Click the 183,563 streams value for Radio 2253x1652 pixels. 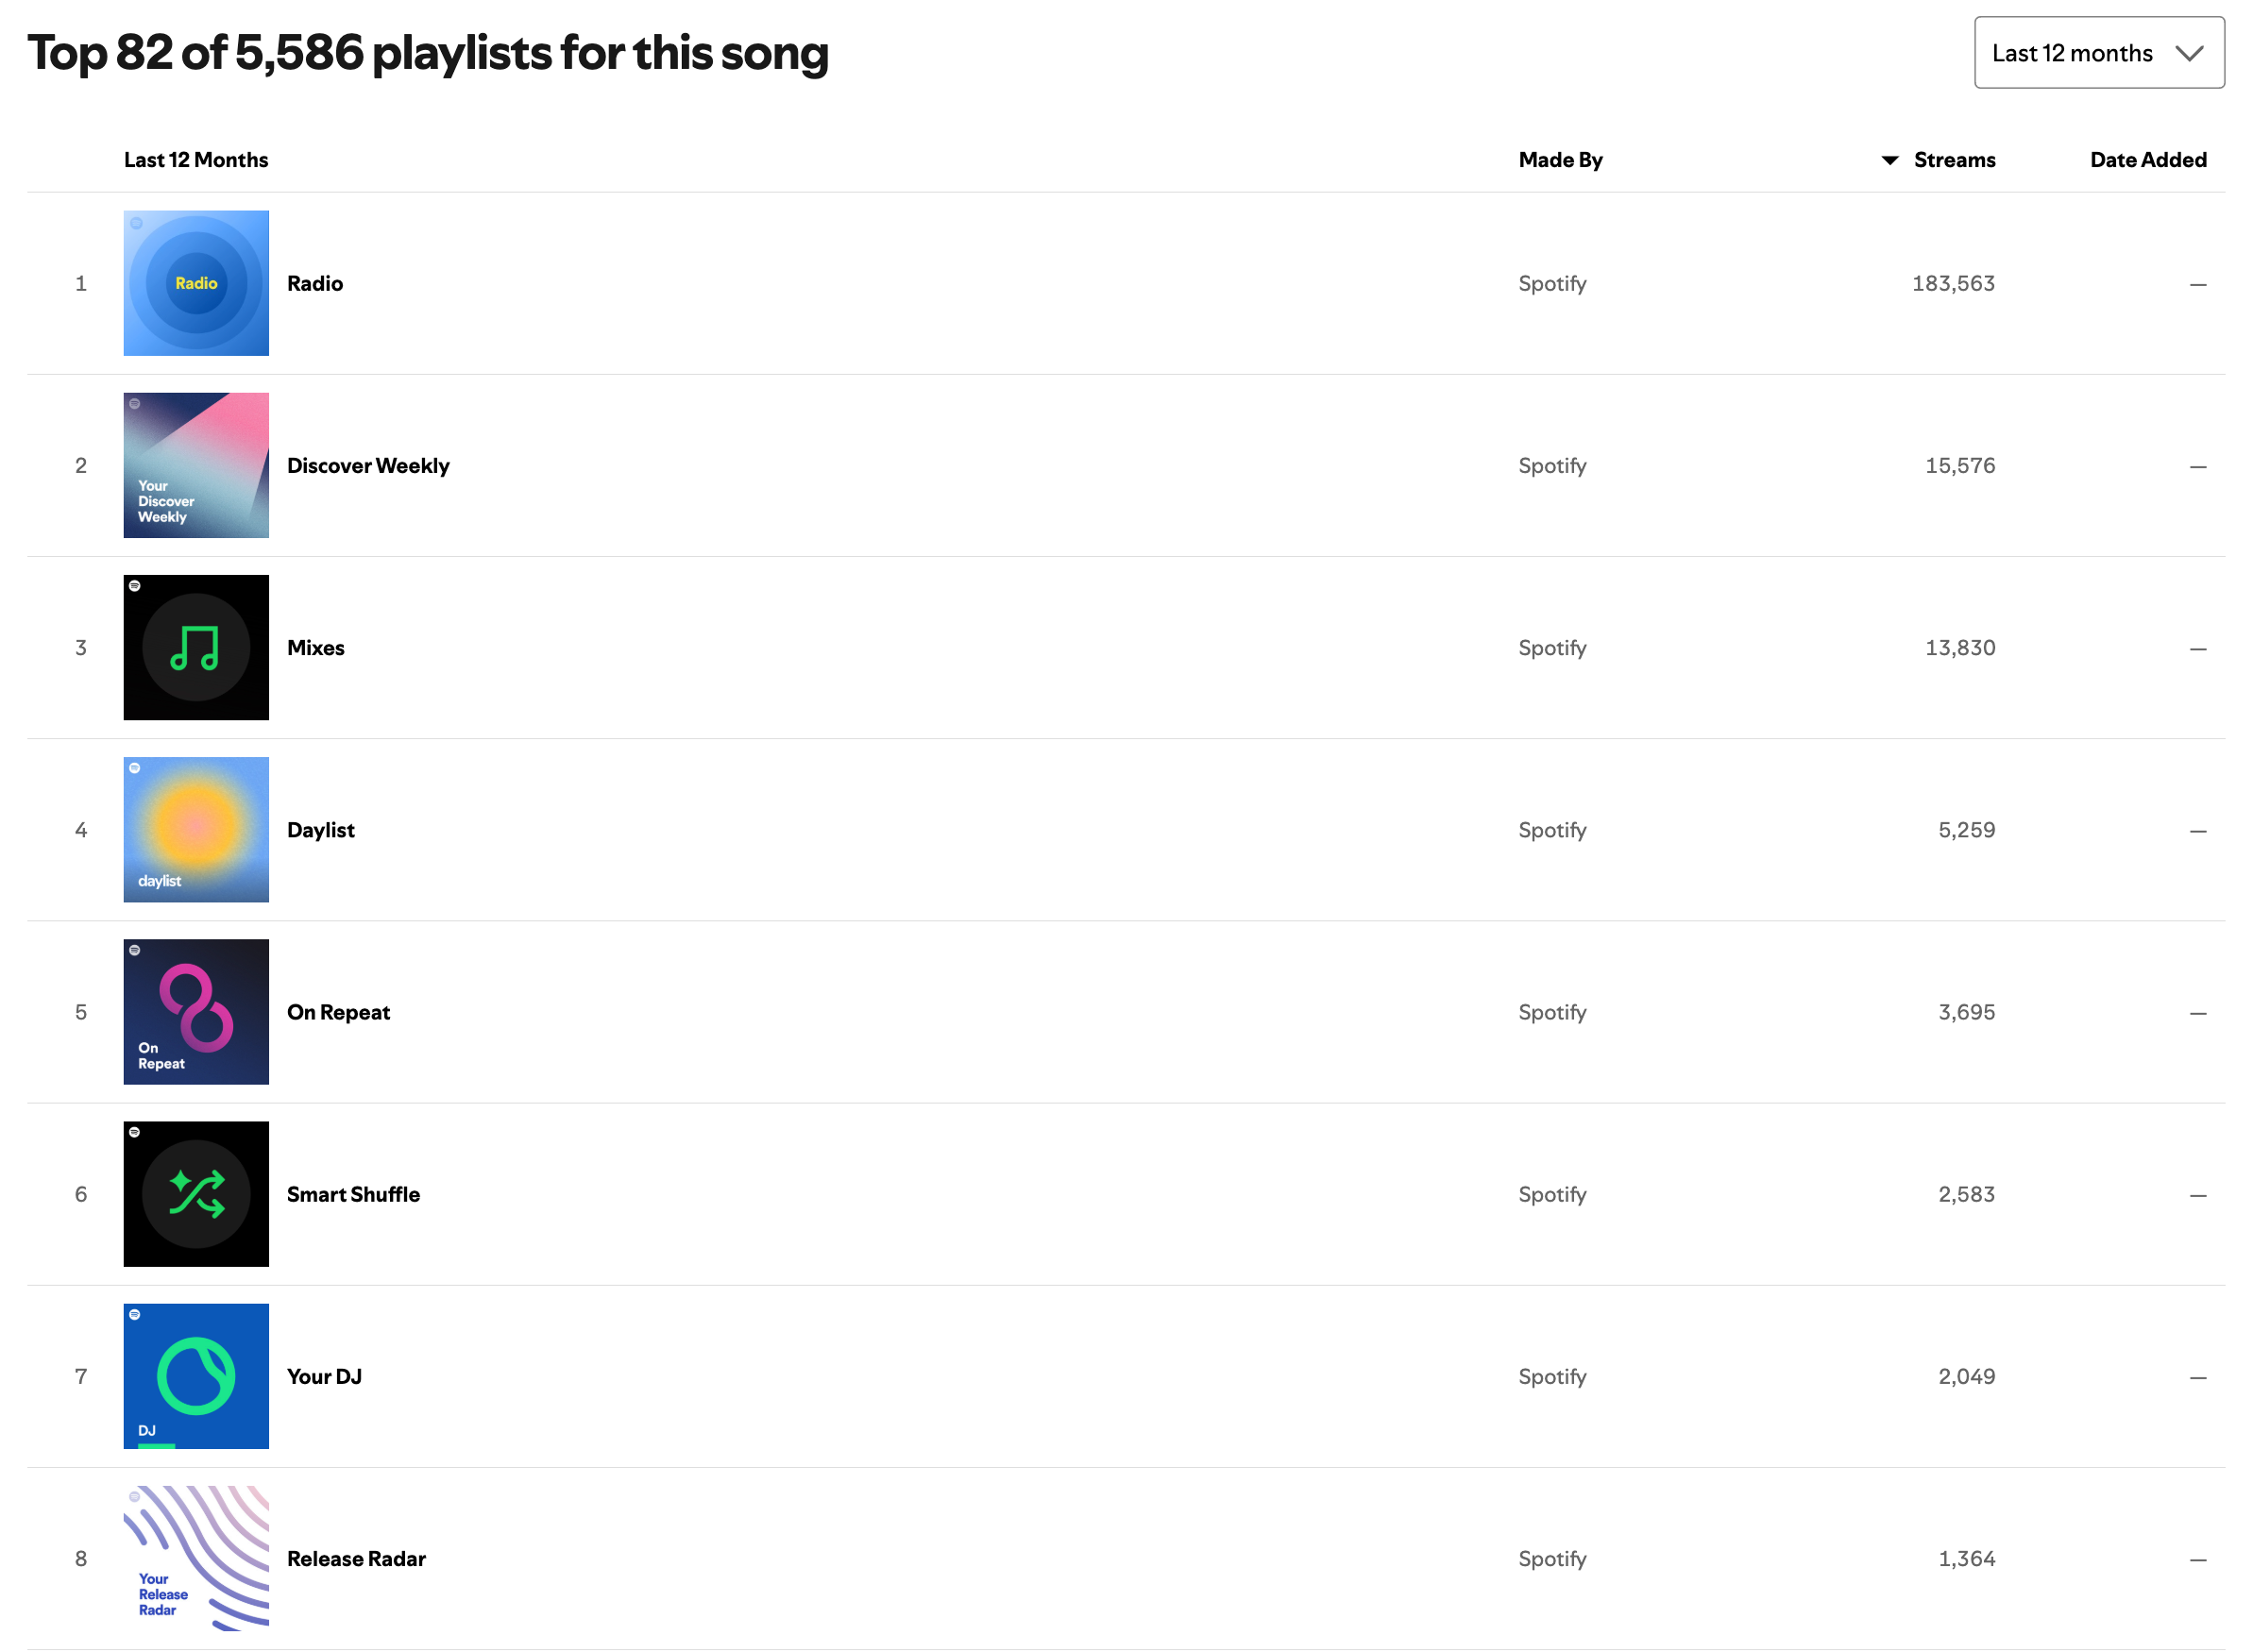tap(1952, 283)
